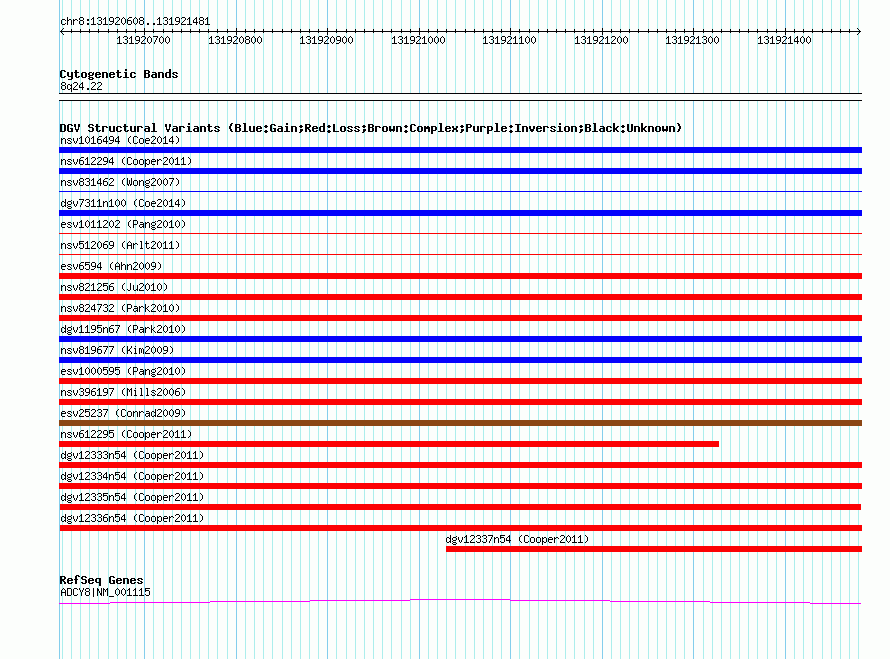Click ruler coordinate 131920800
890x659 pixels.
pos(235,40)
